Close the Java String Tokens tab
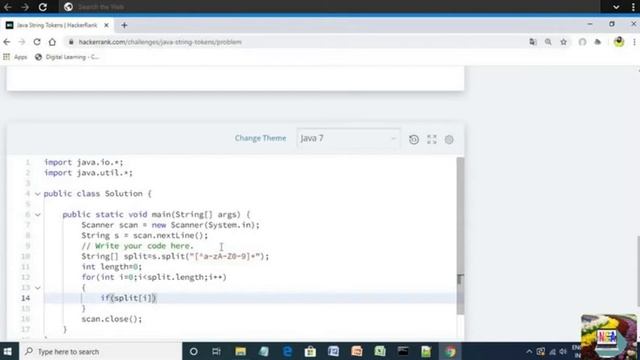Screen dimensions: 640x360 point(107,25)
